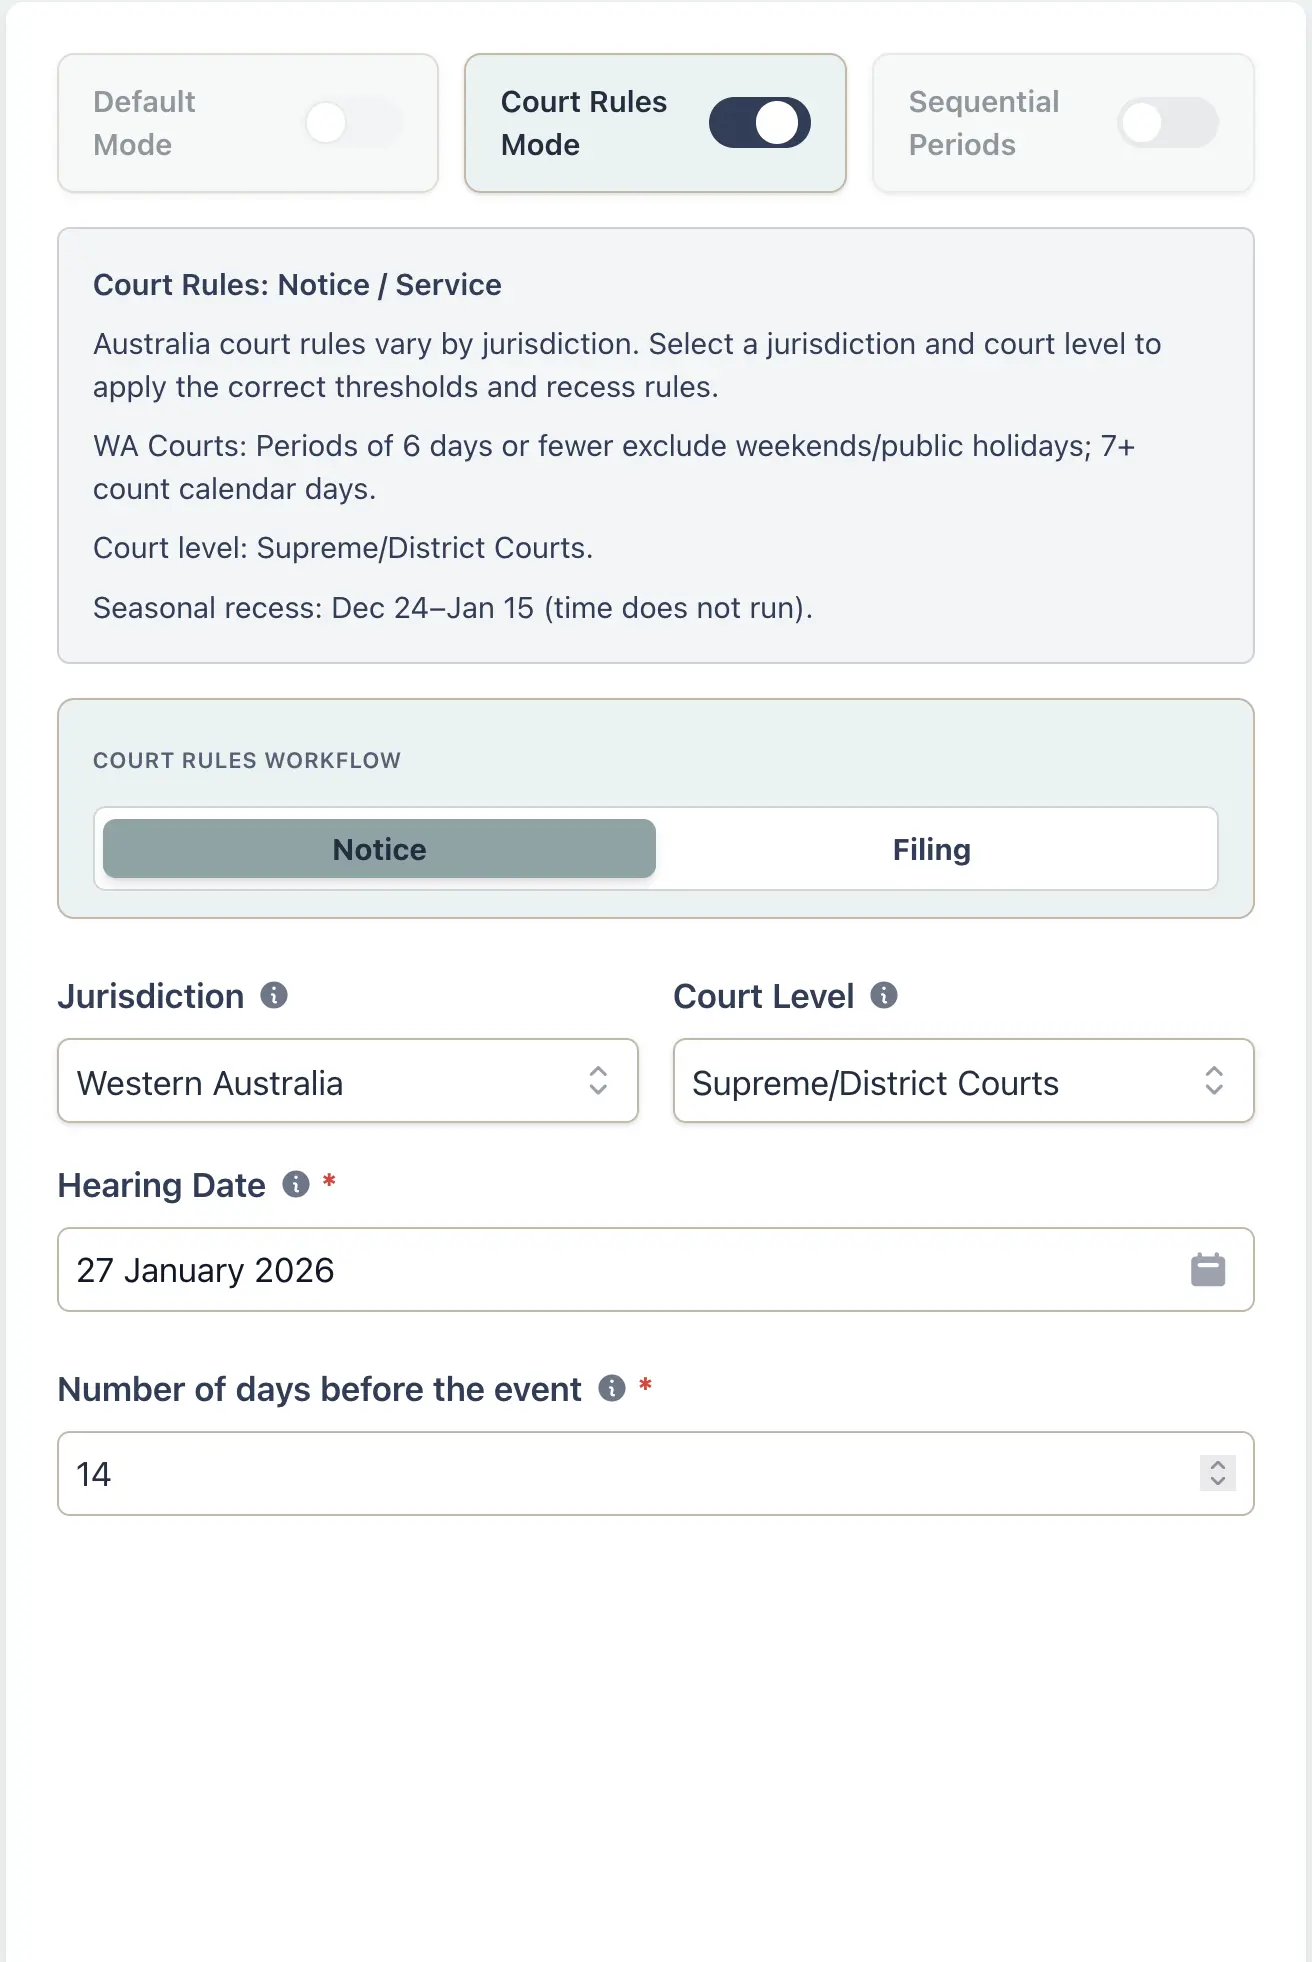Image resolution: width=1312 pixels, height=1962 pixels.
Task: Open the Hearing Date calendar picker
Action: pyautogui.click(x=1208, y=1269)
